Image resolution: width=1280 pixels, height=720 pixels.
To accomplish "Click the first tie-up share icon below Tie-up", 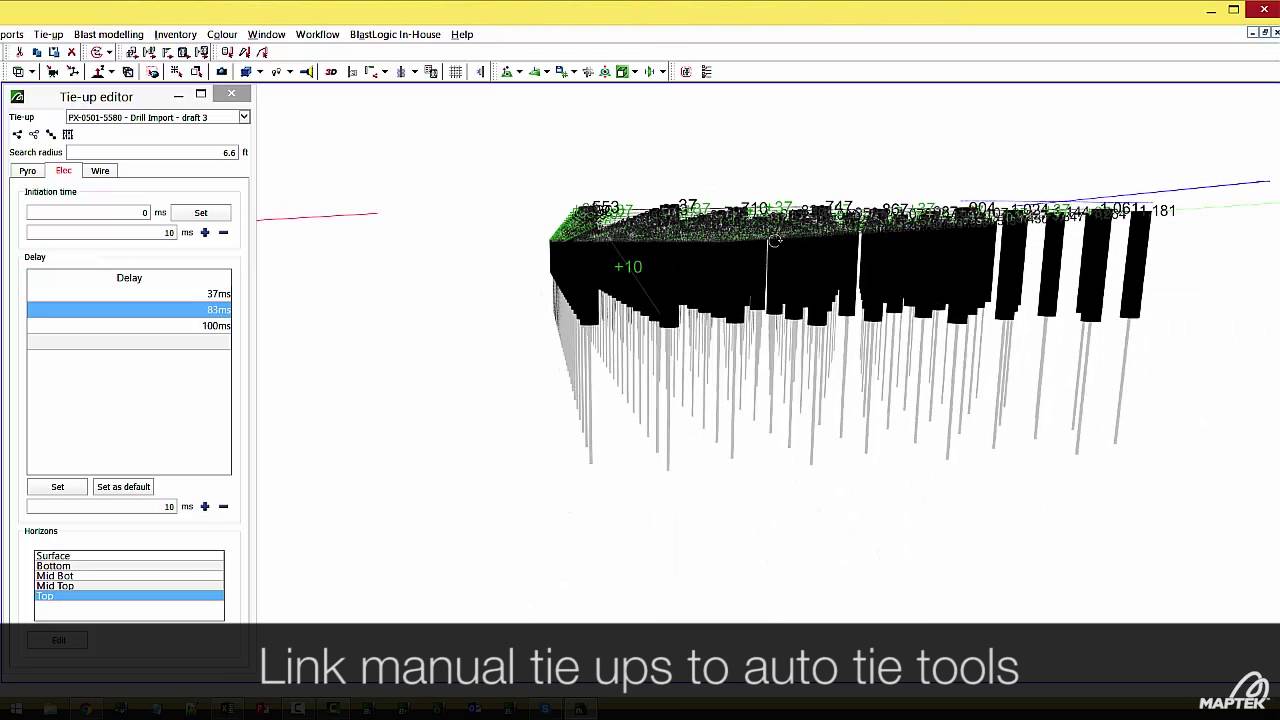I will pyautogui.click(x=17, y=134).
